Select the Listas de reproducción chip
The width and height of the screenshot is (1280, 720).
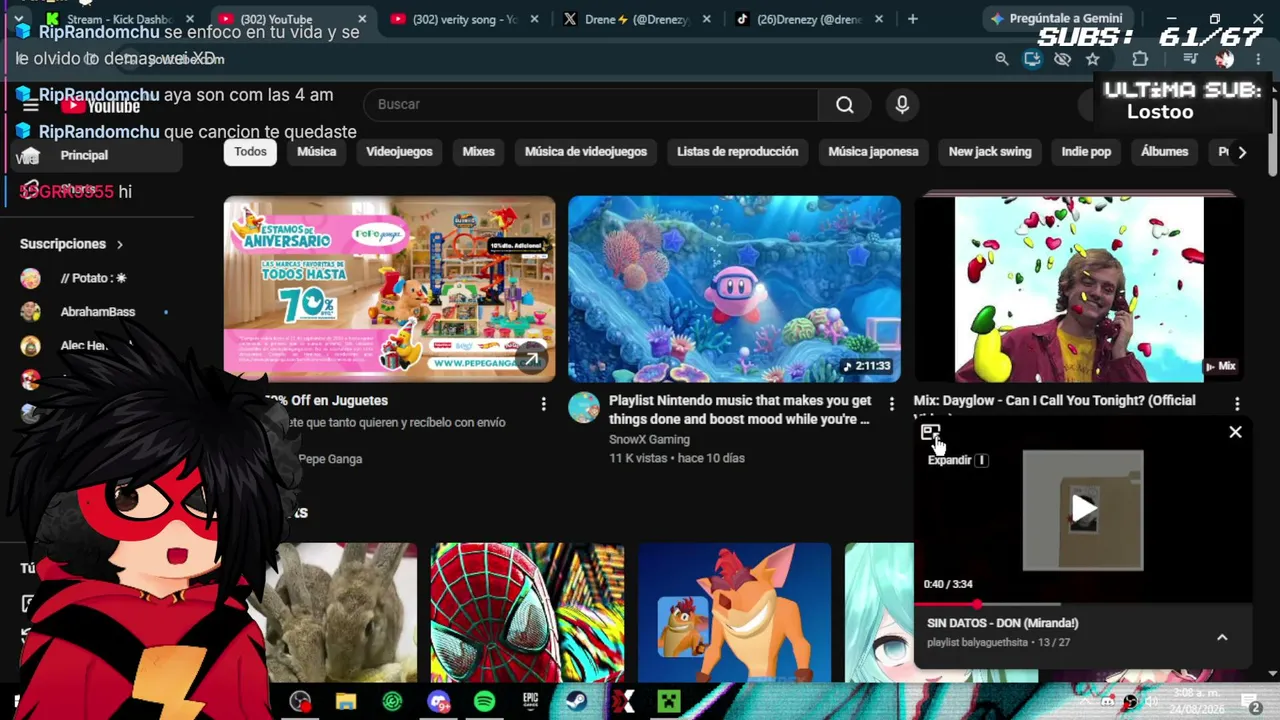click(737, 152)
